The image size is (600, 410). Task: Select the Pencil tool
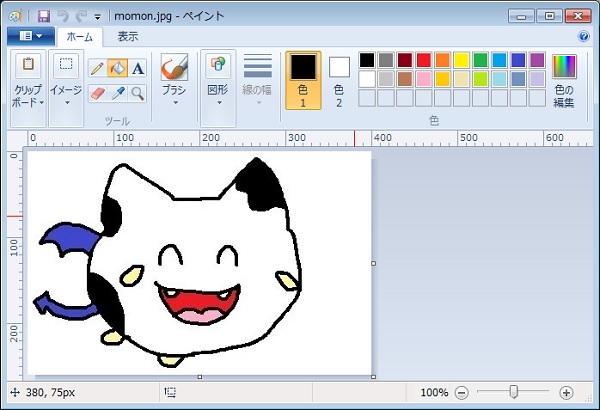(x=98, y=69)
